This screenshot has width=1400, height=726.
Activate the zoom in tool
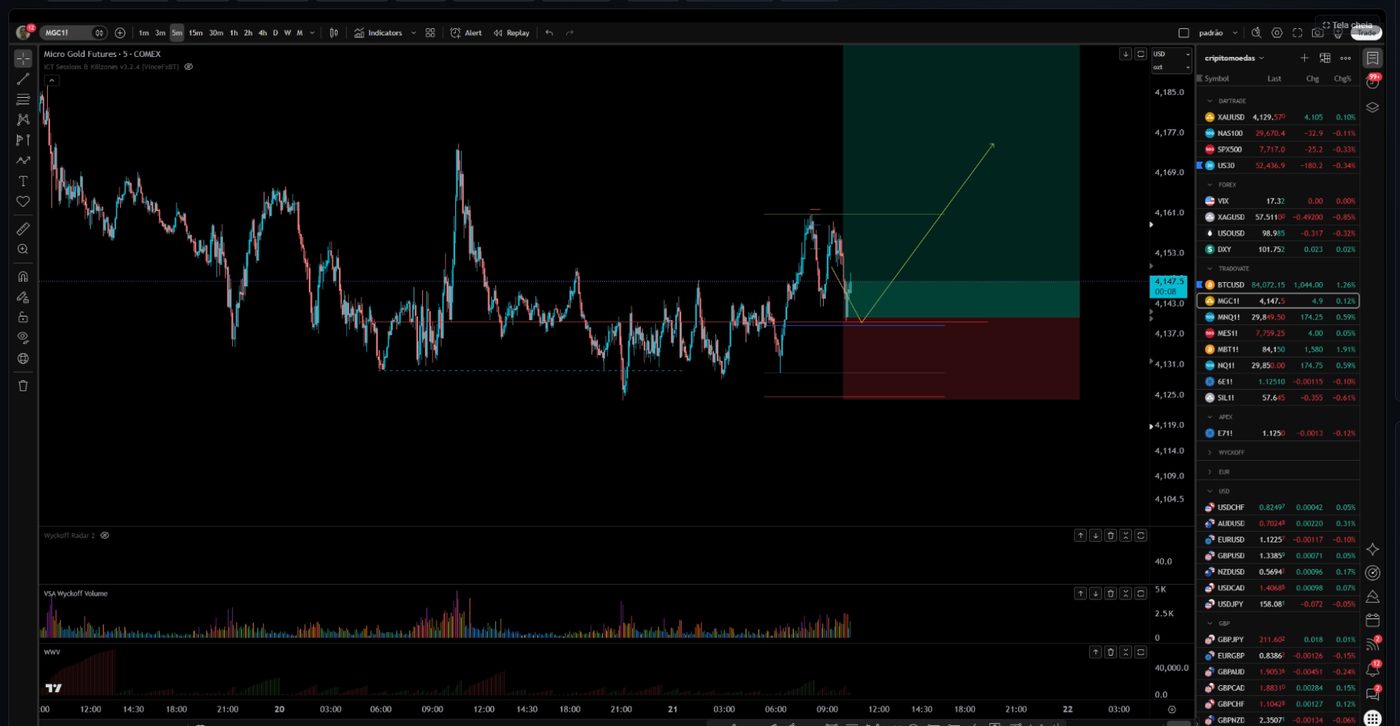[x=22, y=249]
